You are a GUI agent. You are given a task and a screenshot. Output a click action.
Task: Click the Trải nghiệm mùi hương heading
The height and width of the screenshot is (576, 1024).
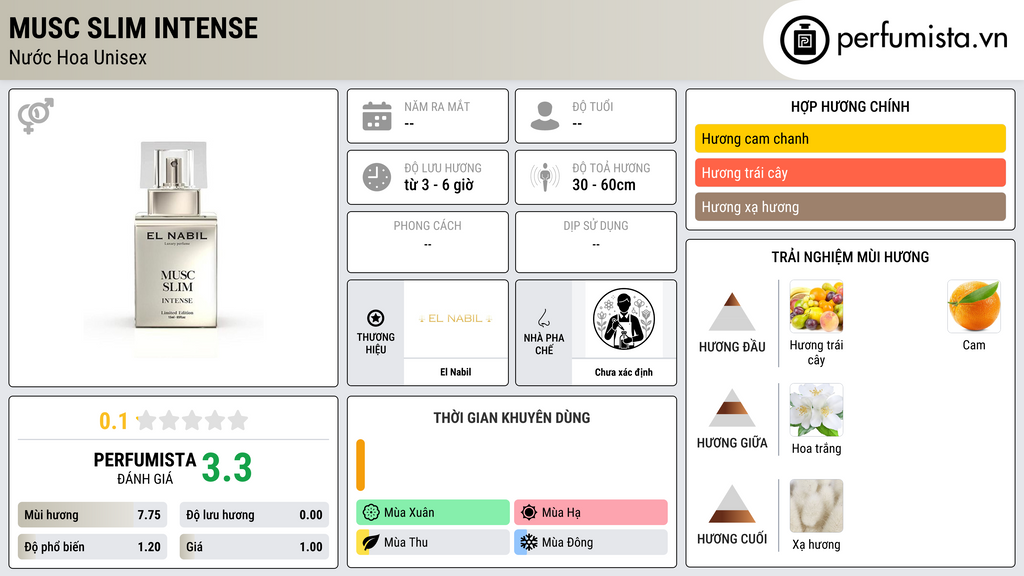pyautogui.click(x=850, y=257)
